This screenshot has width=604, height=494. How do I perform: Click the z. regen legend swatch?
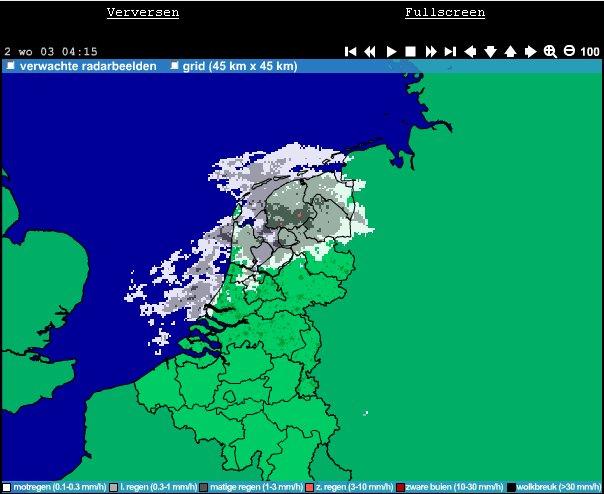pyautogui.click(x=309, y=487)
